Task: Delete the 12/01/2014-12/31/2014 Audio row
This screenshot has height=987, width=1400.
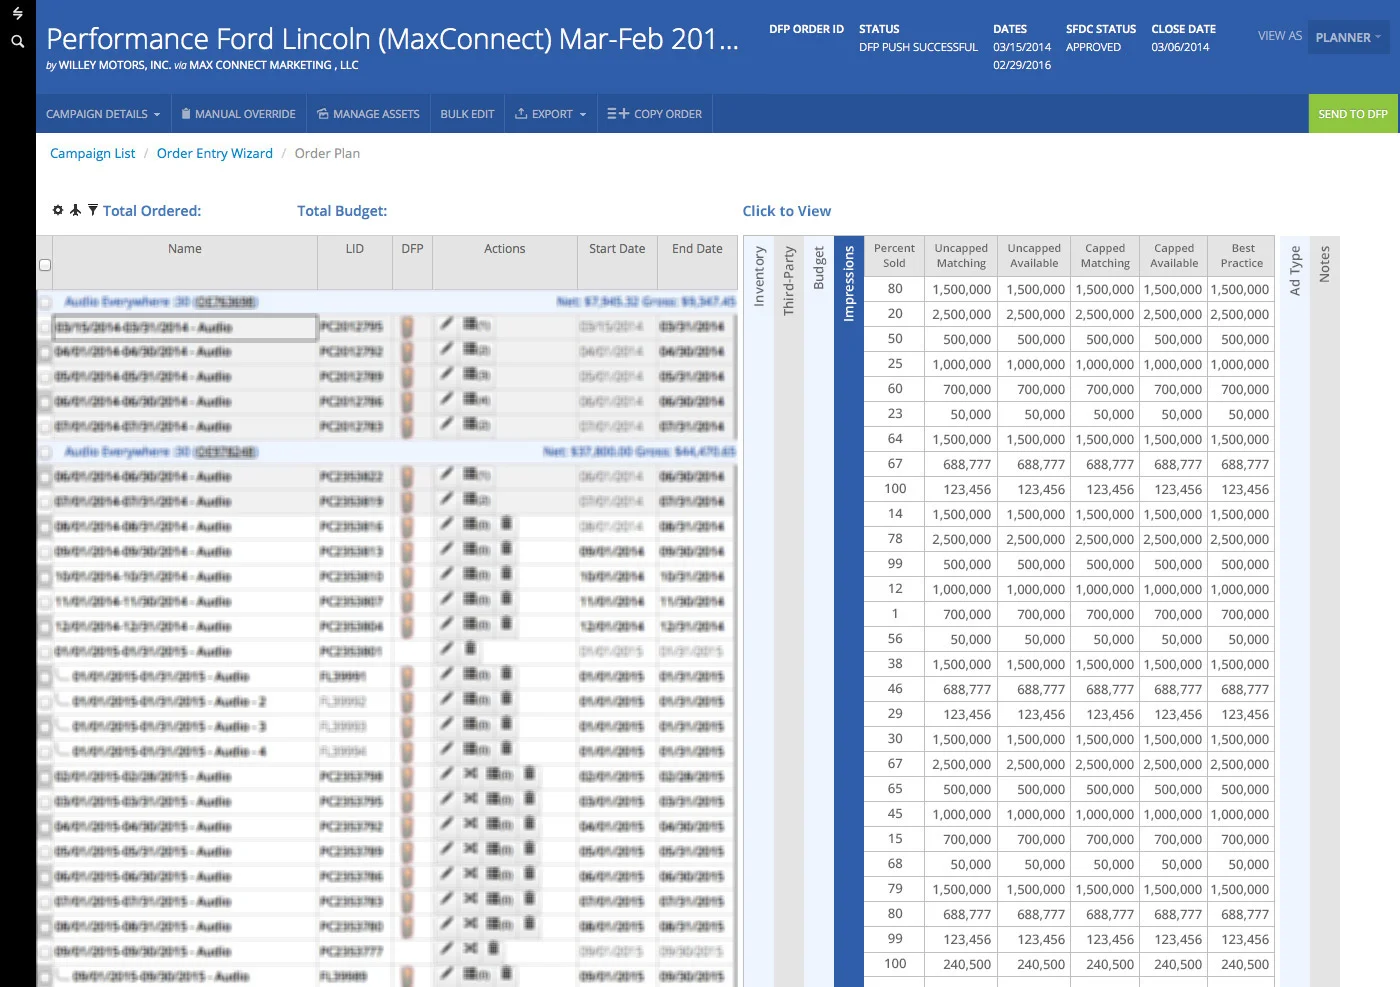Action: pos(506,623)
